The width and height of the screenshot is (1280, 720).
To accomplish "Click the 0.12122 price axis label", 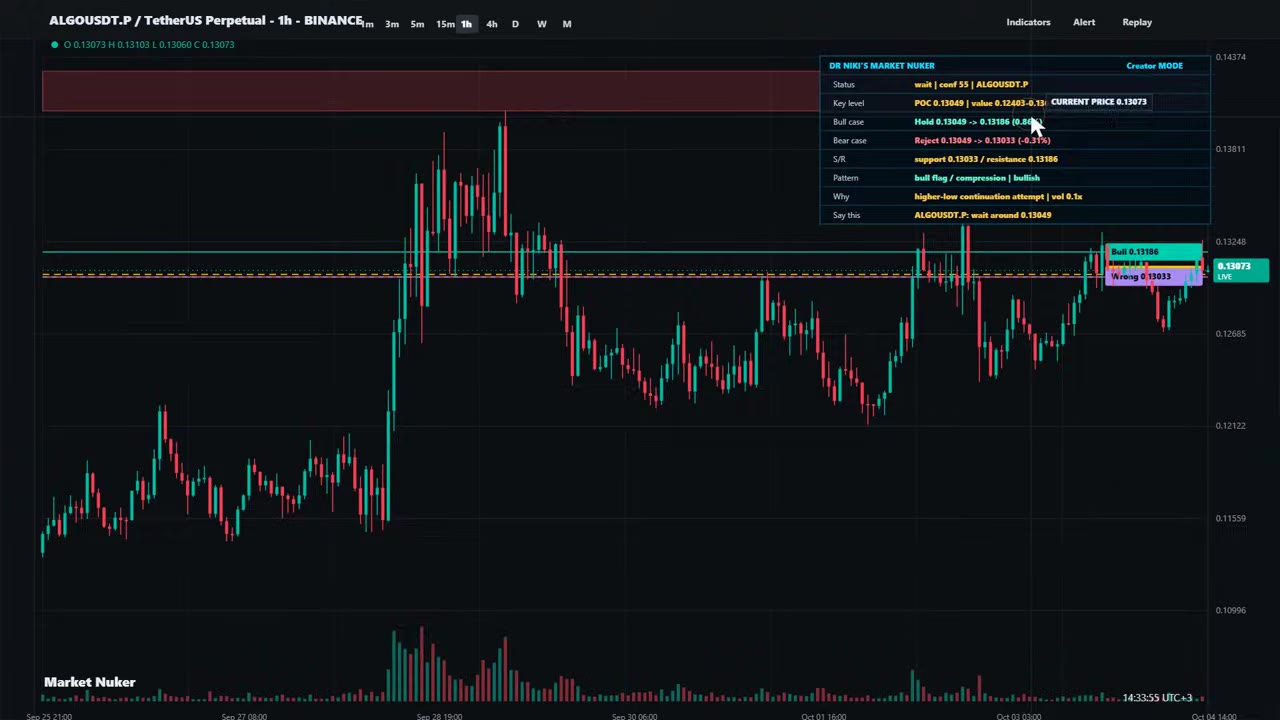I will [x=1230, y=426].
